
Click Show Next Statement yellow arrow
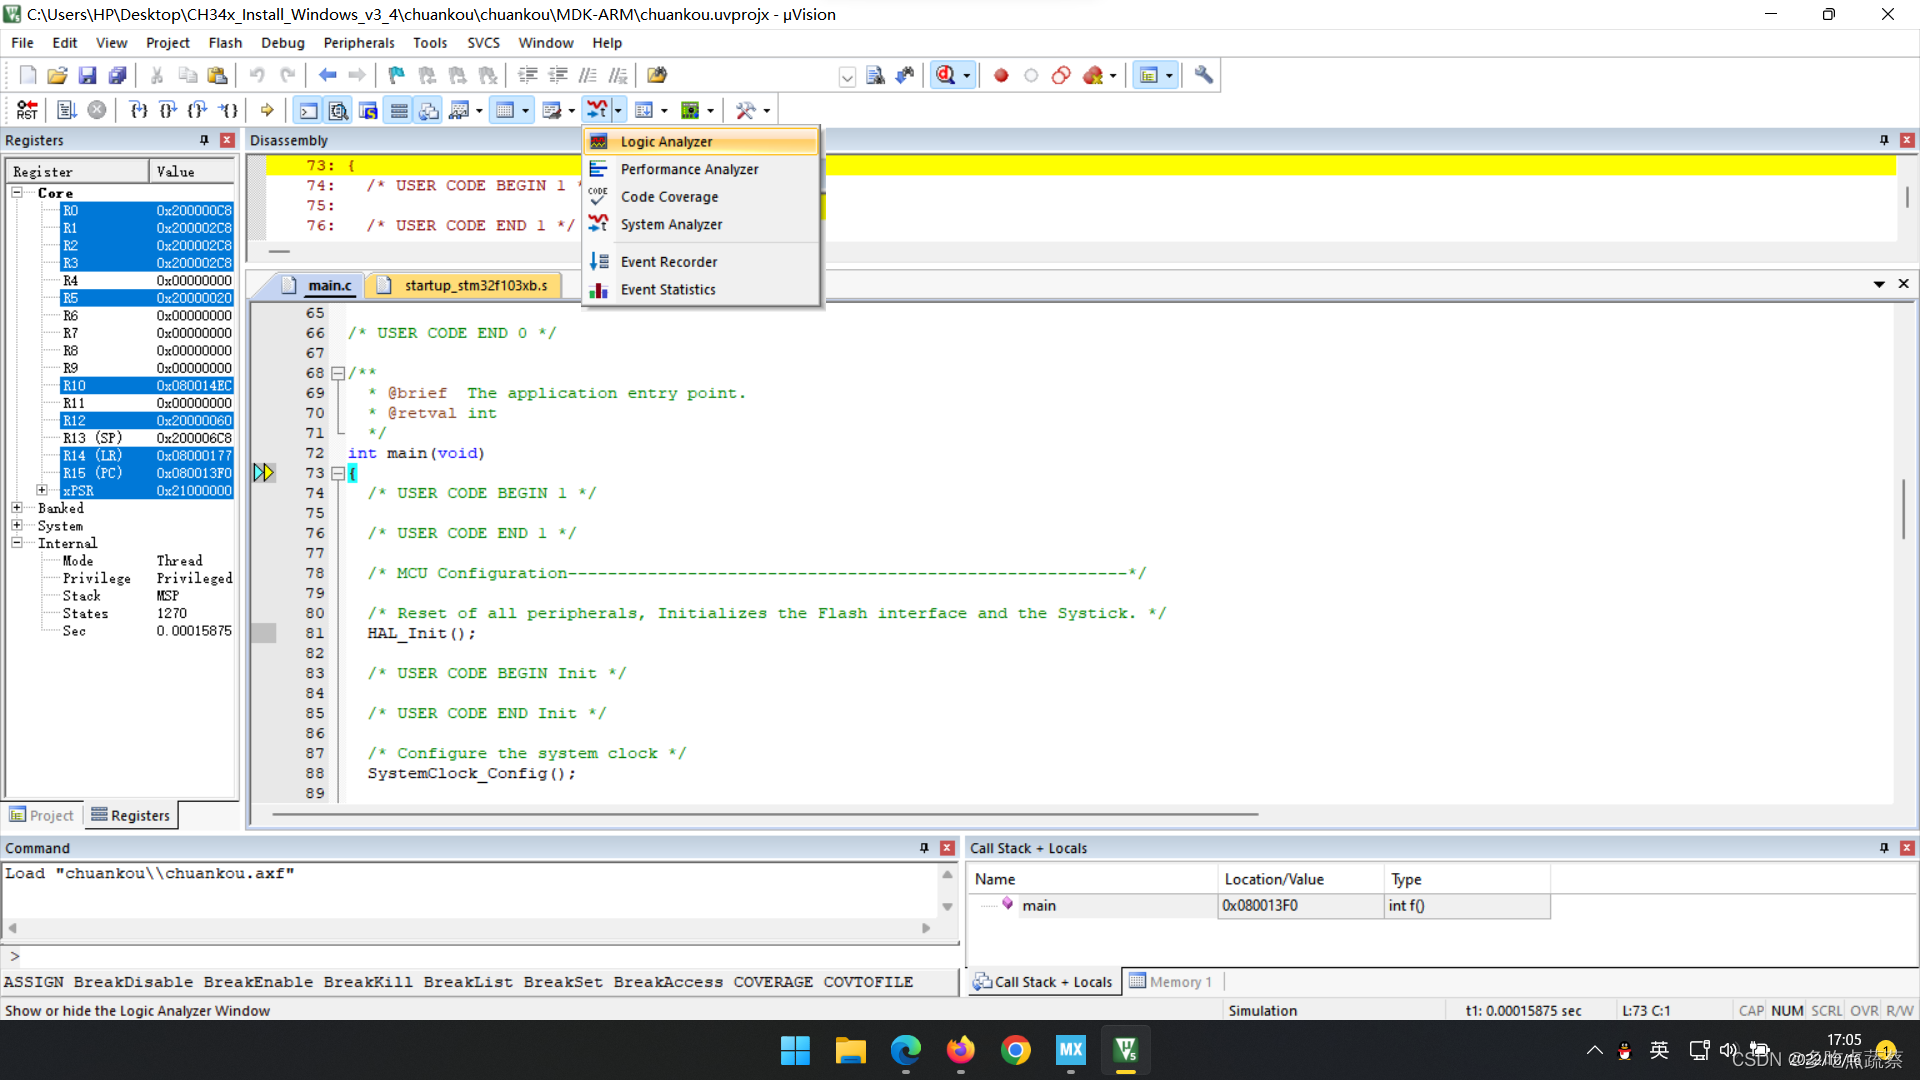[x=267, y=110]
